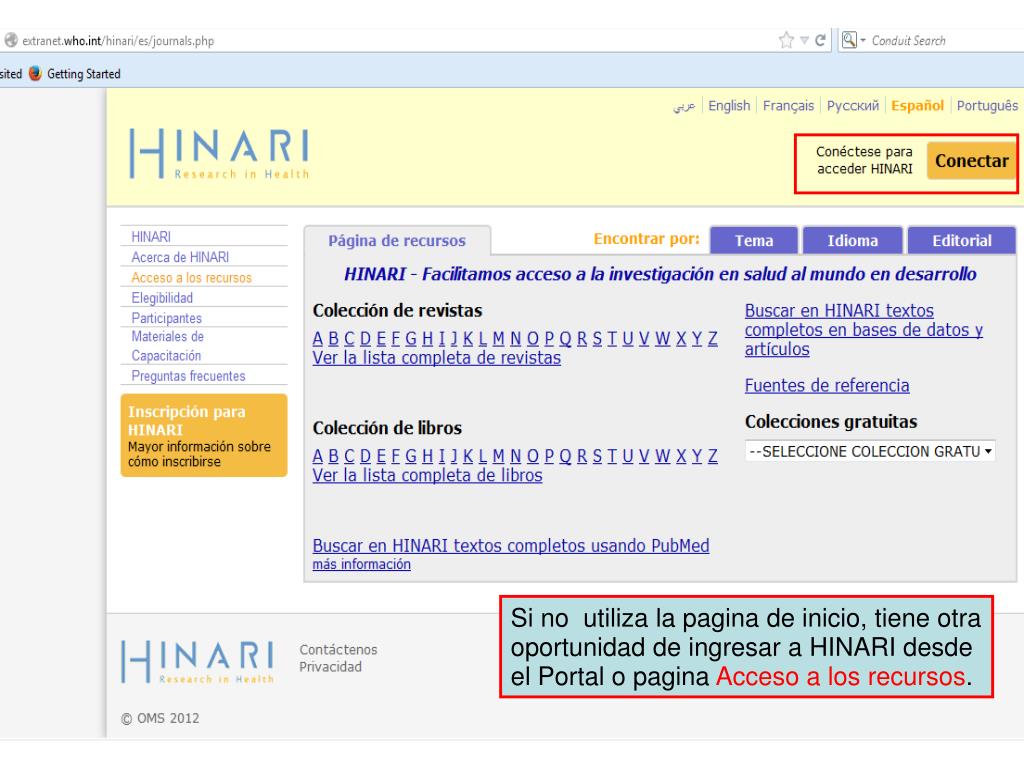Click the HINARI header logo

tap(219, 154)
